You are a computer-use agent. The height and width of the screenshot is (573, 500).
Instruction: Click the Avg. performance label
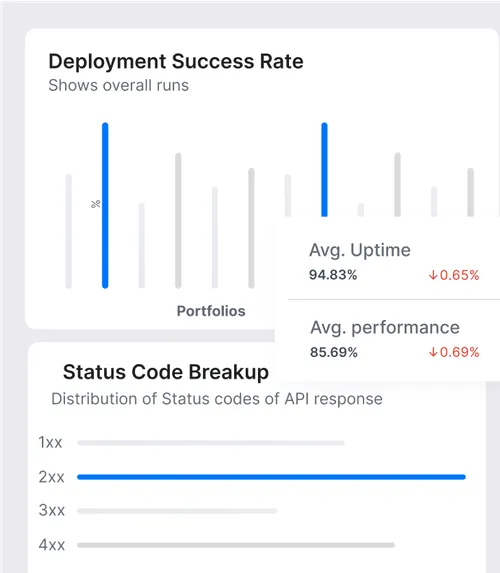(385, 327)
